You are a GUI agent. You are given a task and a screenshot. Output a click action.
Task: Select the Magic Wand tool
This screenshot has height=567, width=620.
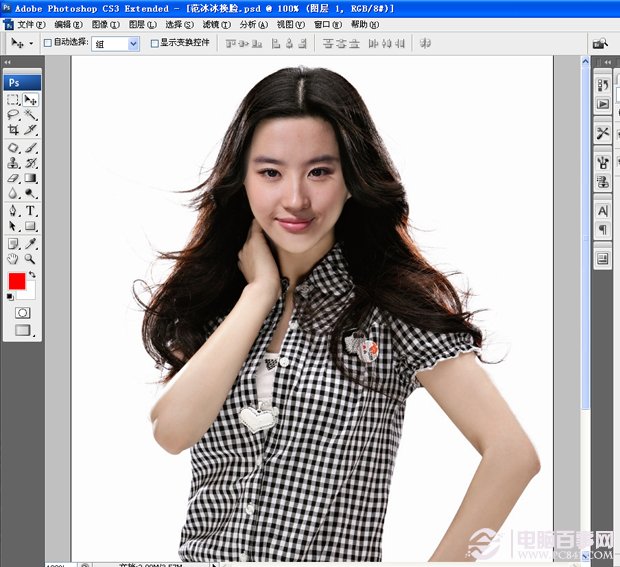pos(30,115)
